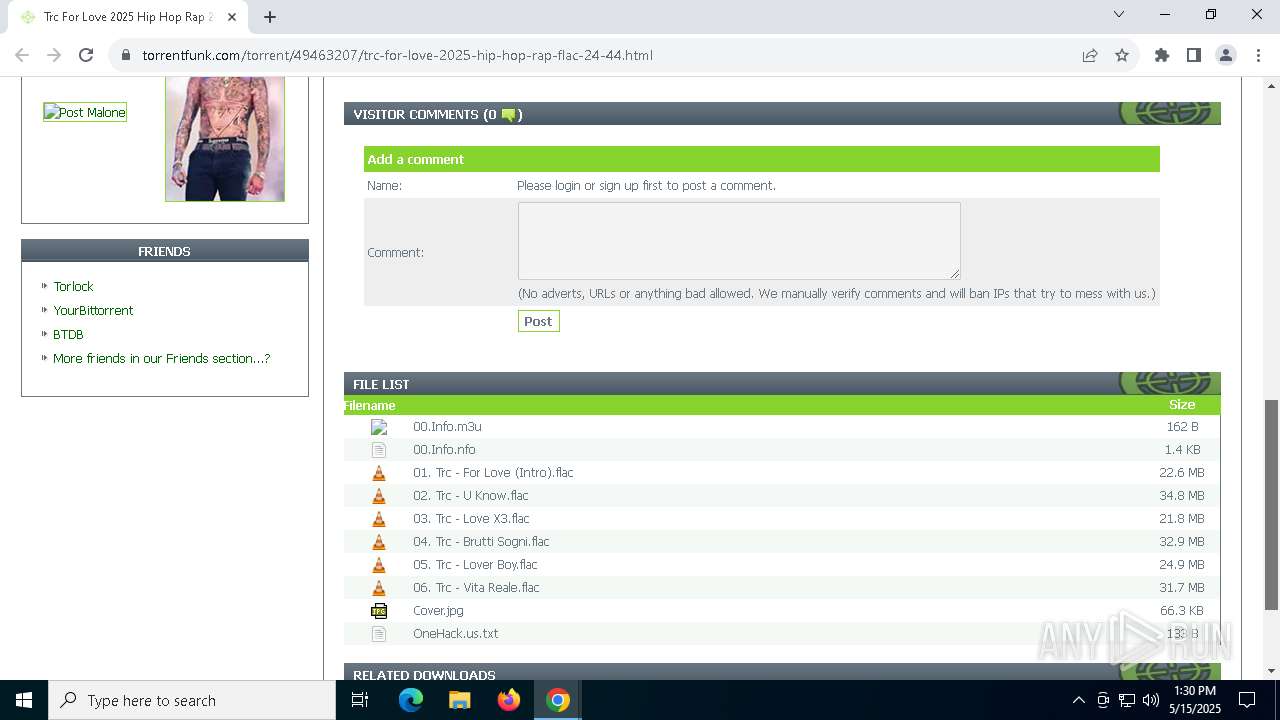Open the BTDB link
Viewport: 1280px width, 720px height.
tap(68, 334)
